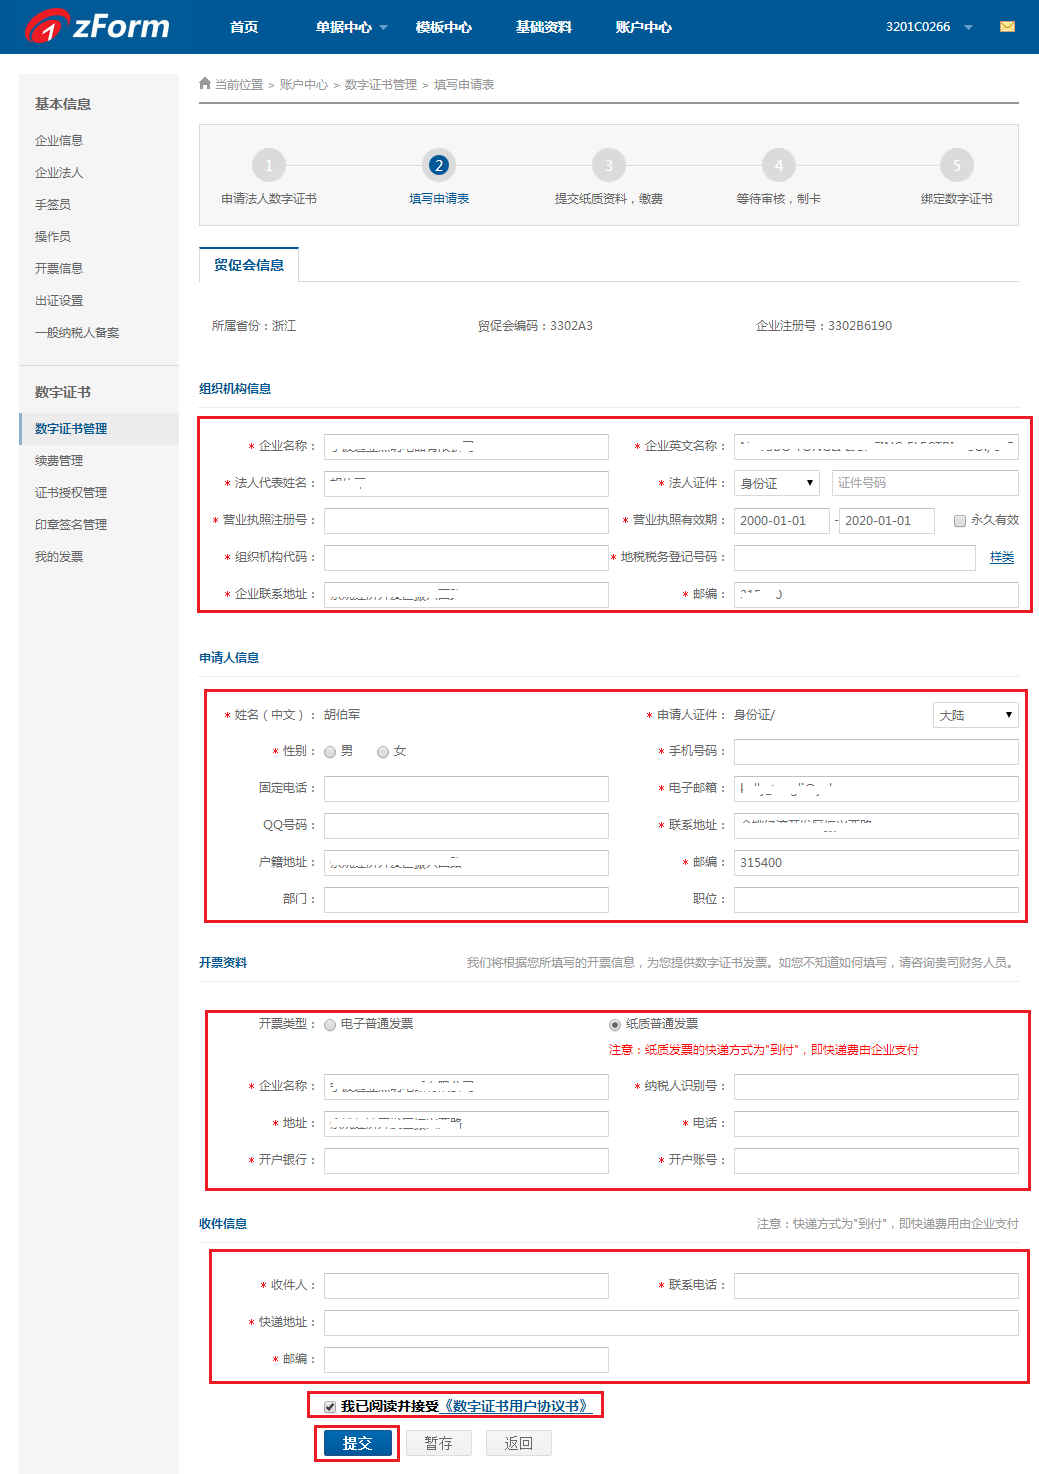Open 续费管理 in the sidebar
Viewport: 1039px width, 1474px height.
(x=59, y=461)
